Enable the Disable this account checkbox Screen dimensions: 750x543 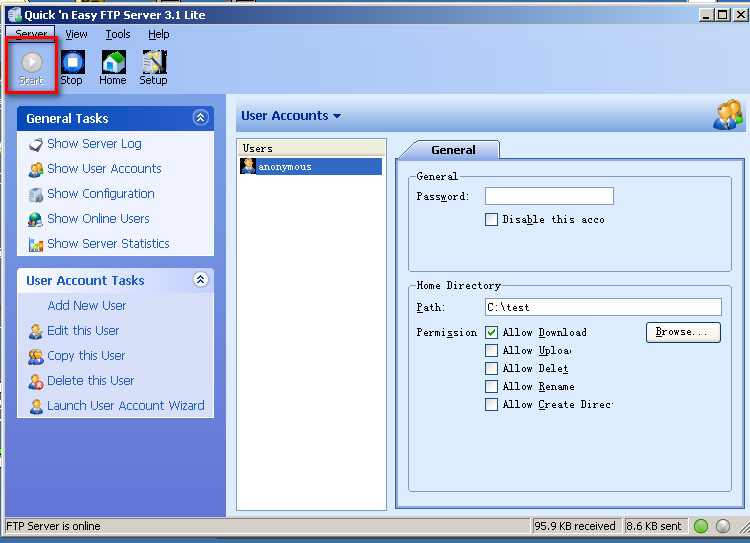tap(491, 219)
